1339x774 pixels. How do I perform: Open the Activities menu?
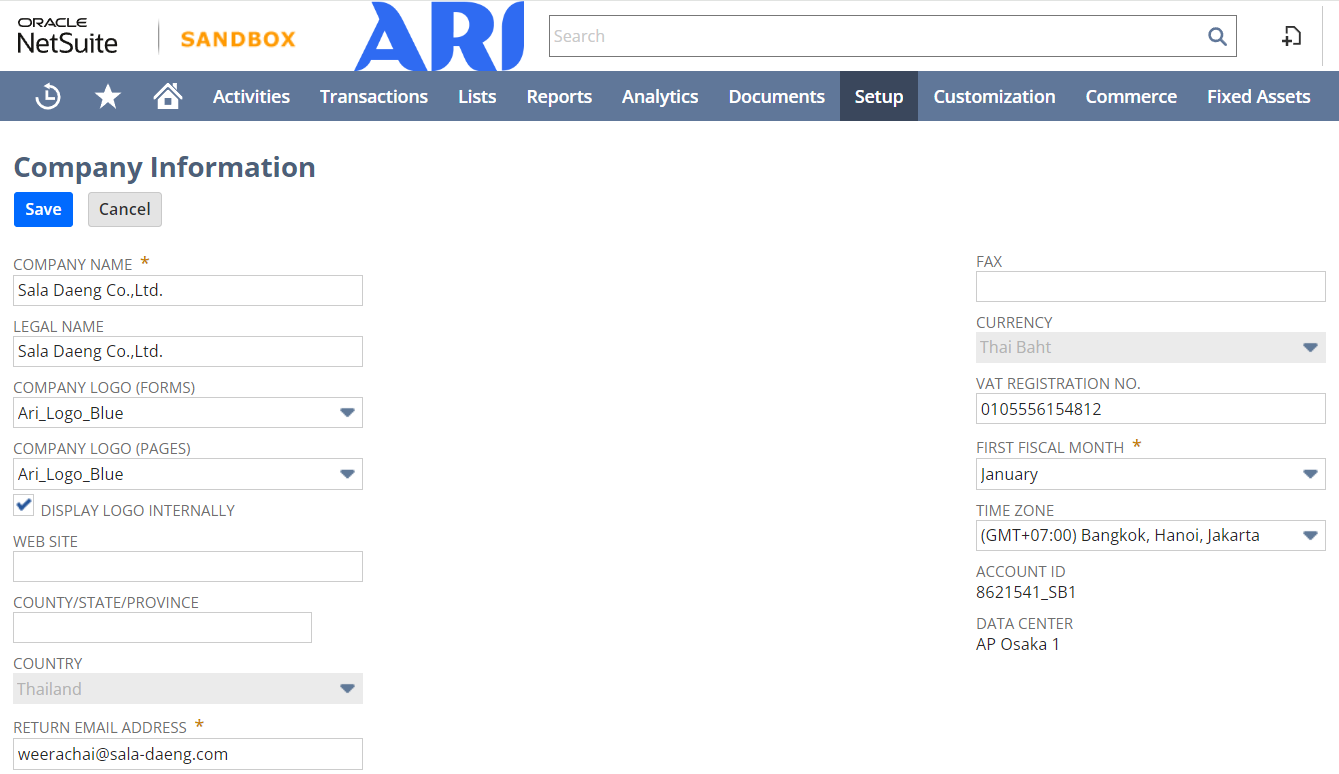click(251, 96)
